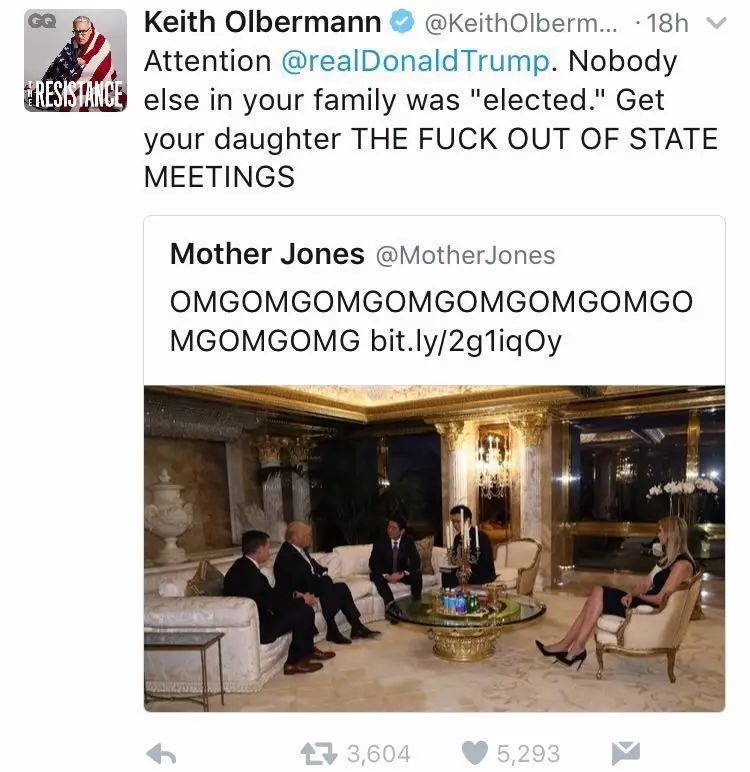View the 18h timestamp details
This screenshot has width=750, height=772.
[667, 23]
